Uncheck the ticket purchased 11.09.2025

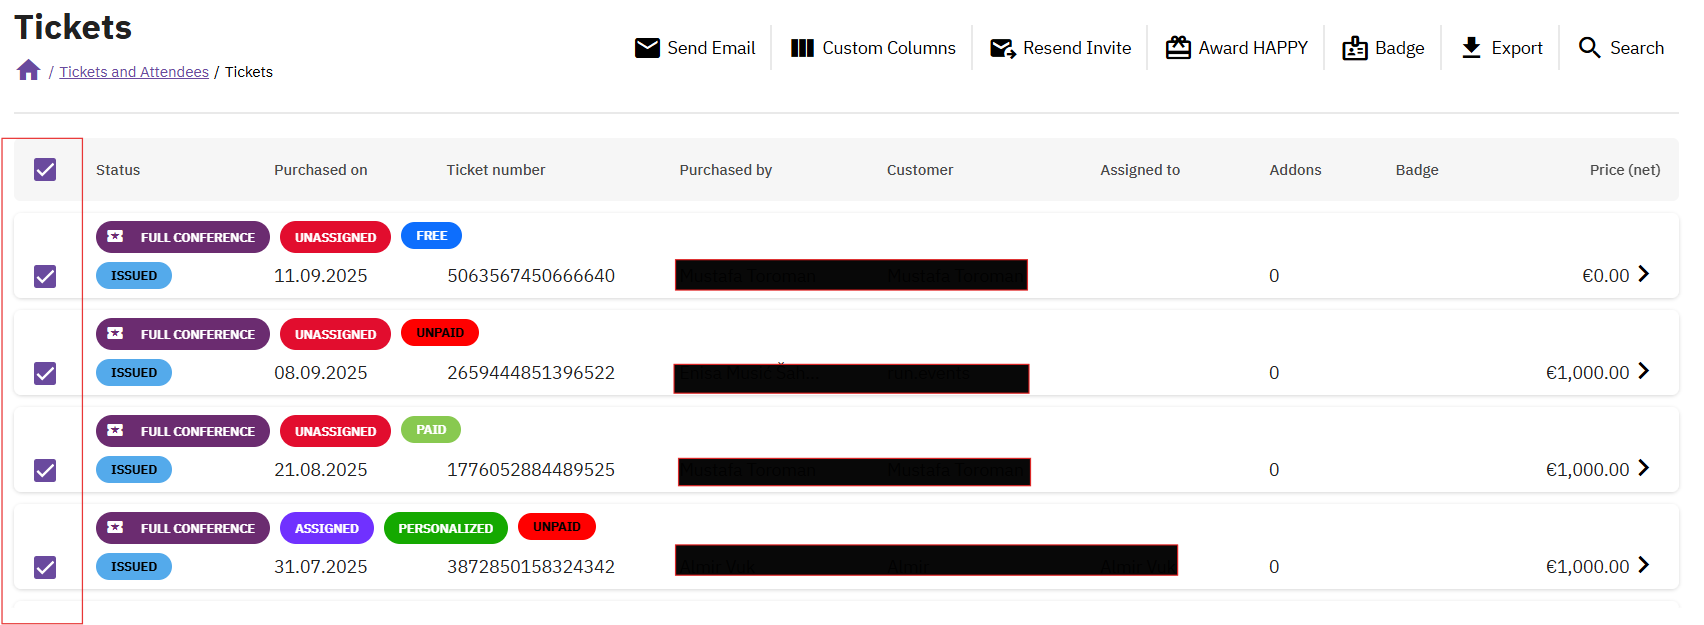point(45,276)
